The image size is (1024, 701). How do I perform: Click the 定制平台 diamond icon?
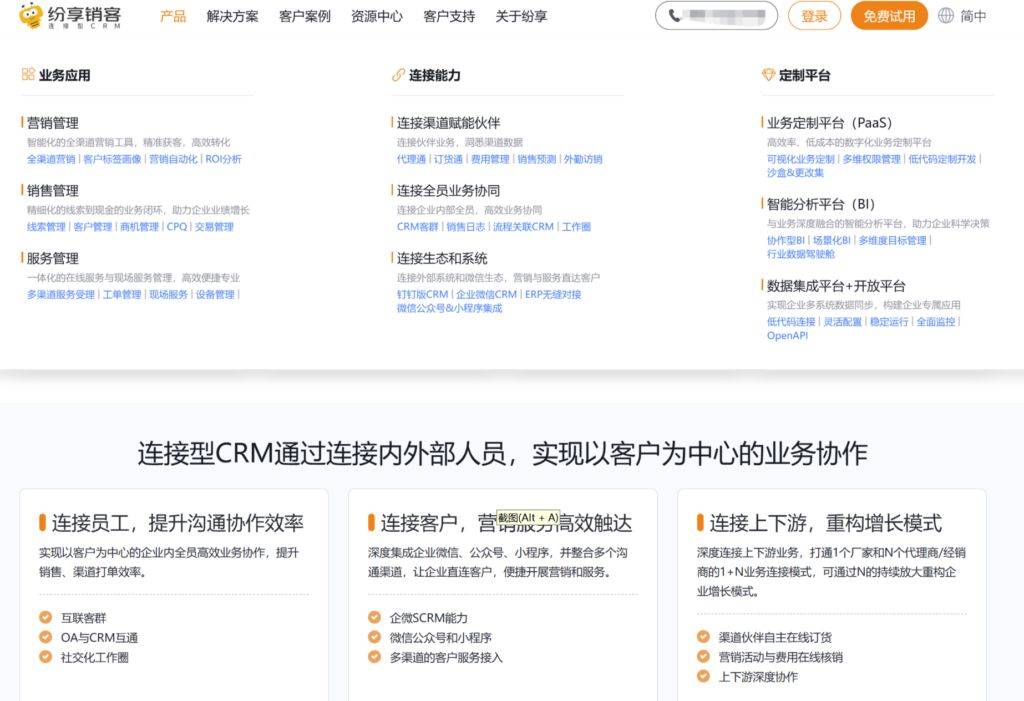(768, 74)
